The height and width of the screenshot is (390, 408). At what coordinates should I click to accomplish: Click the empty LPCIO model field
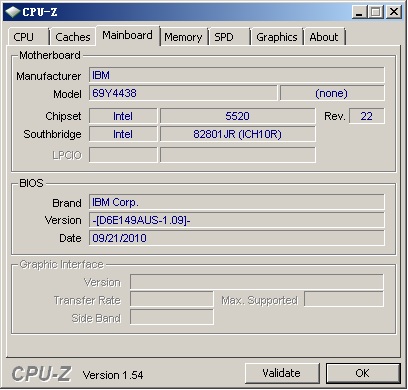pyautogui.click(x=237, y=155)
